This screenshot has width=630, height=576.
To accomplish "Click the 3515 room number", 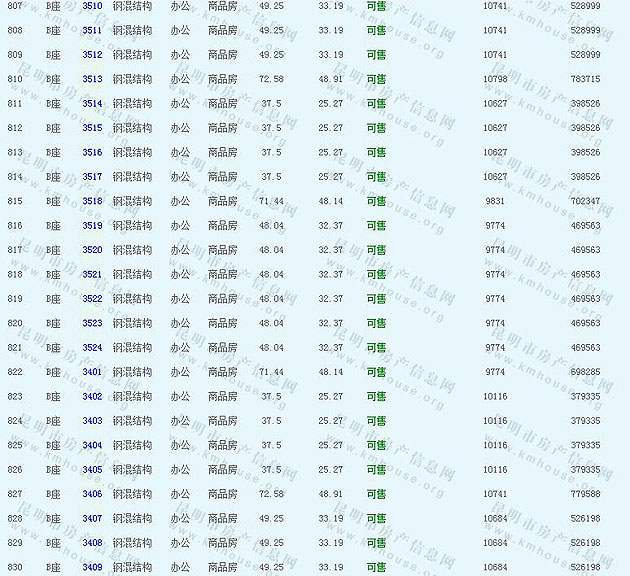I will point(92,128).
